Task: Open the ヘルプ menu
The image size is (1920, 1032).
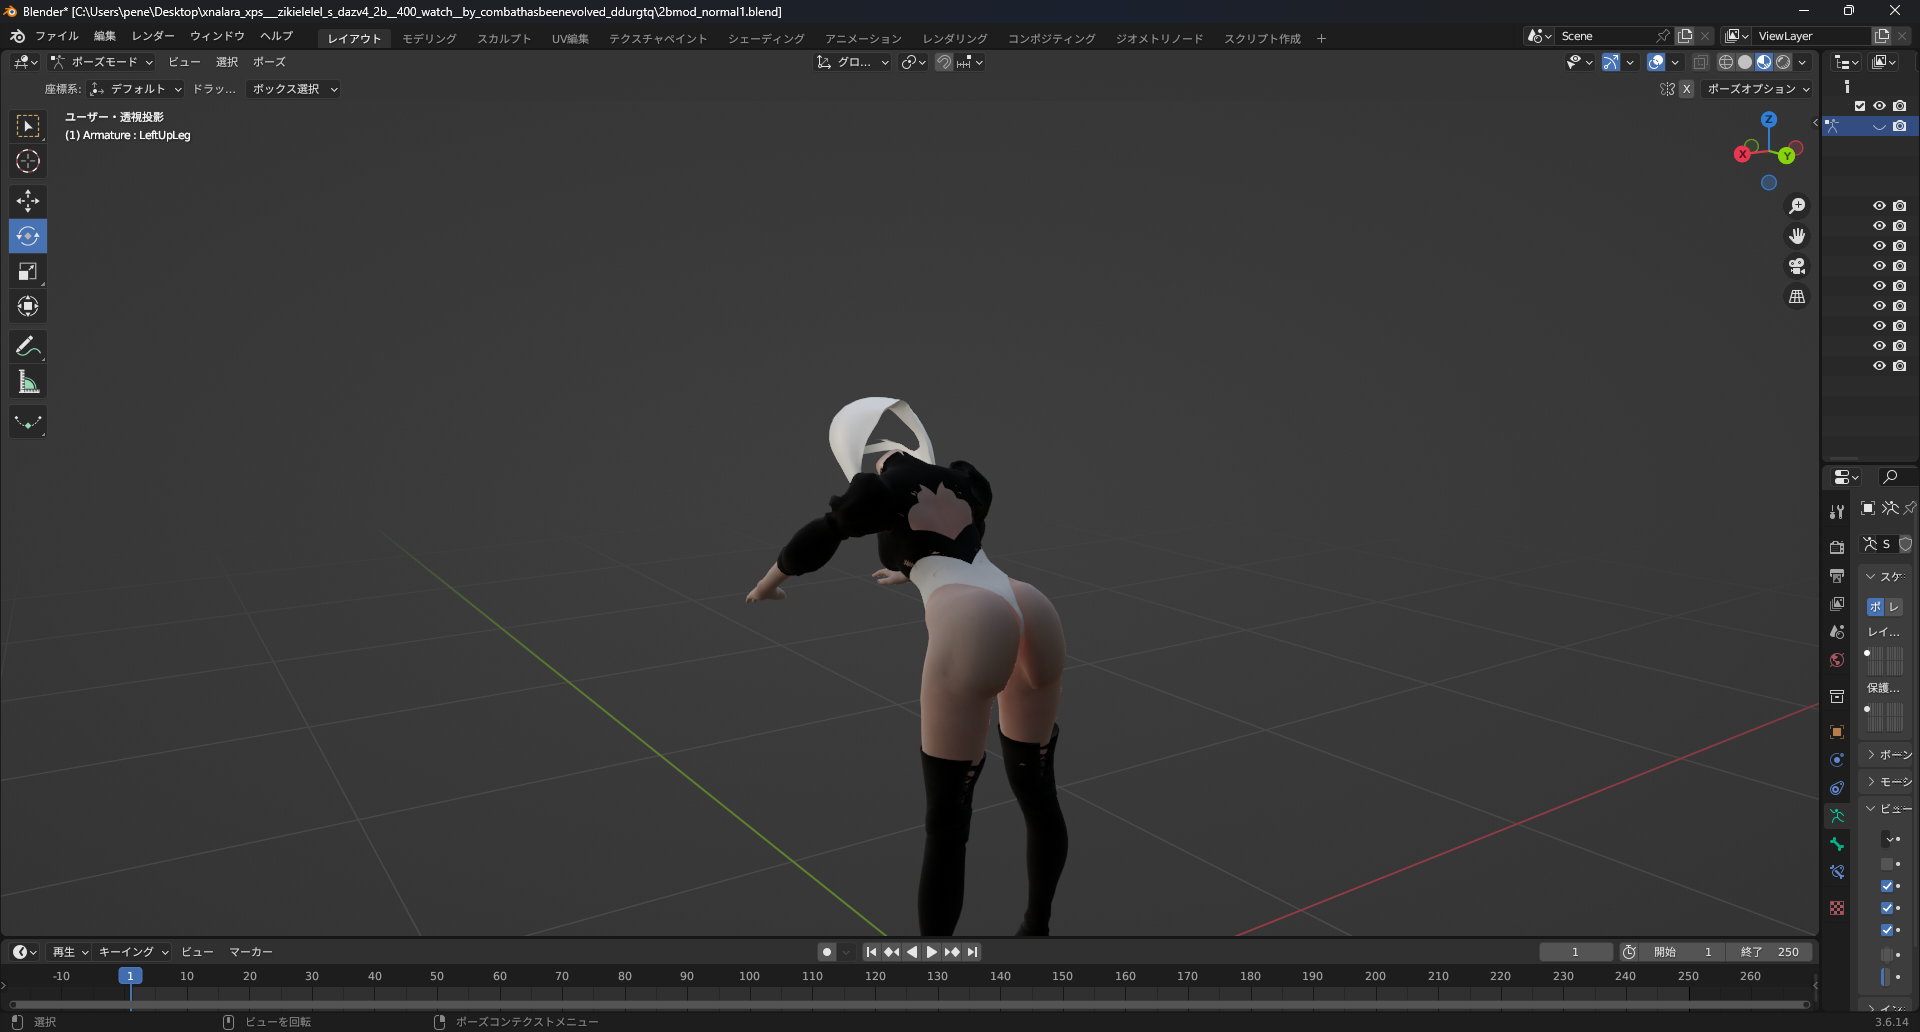Action: [x=276, y=36]
